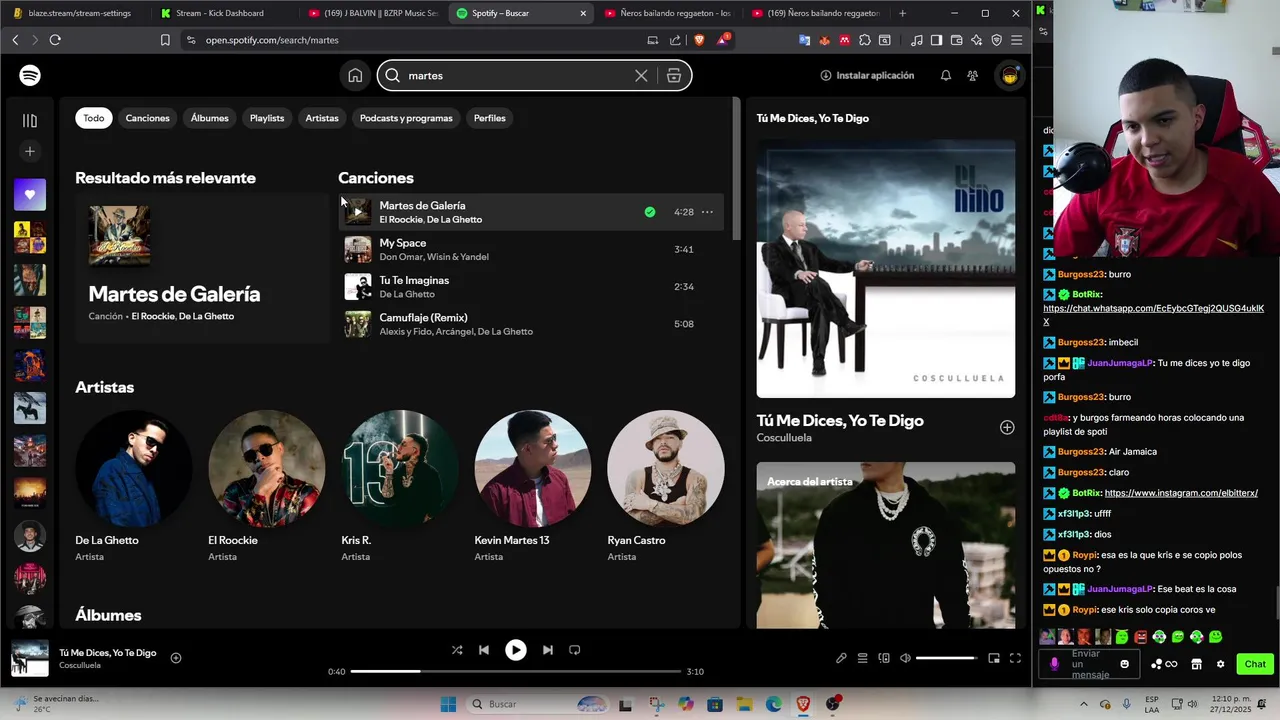Toggle saved checkmark for Martes de Galería
1280x720 pixels.
coord(650,212)
